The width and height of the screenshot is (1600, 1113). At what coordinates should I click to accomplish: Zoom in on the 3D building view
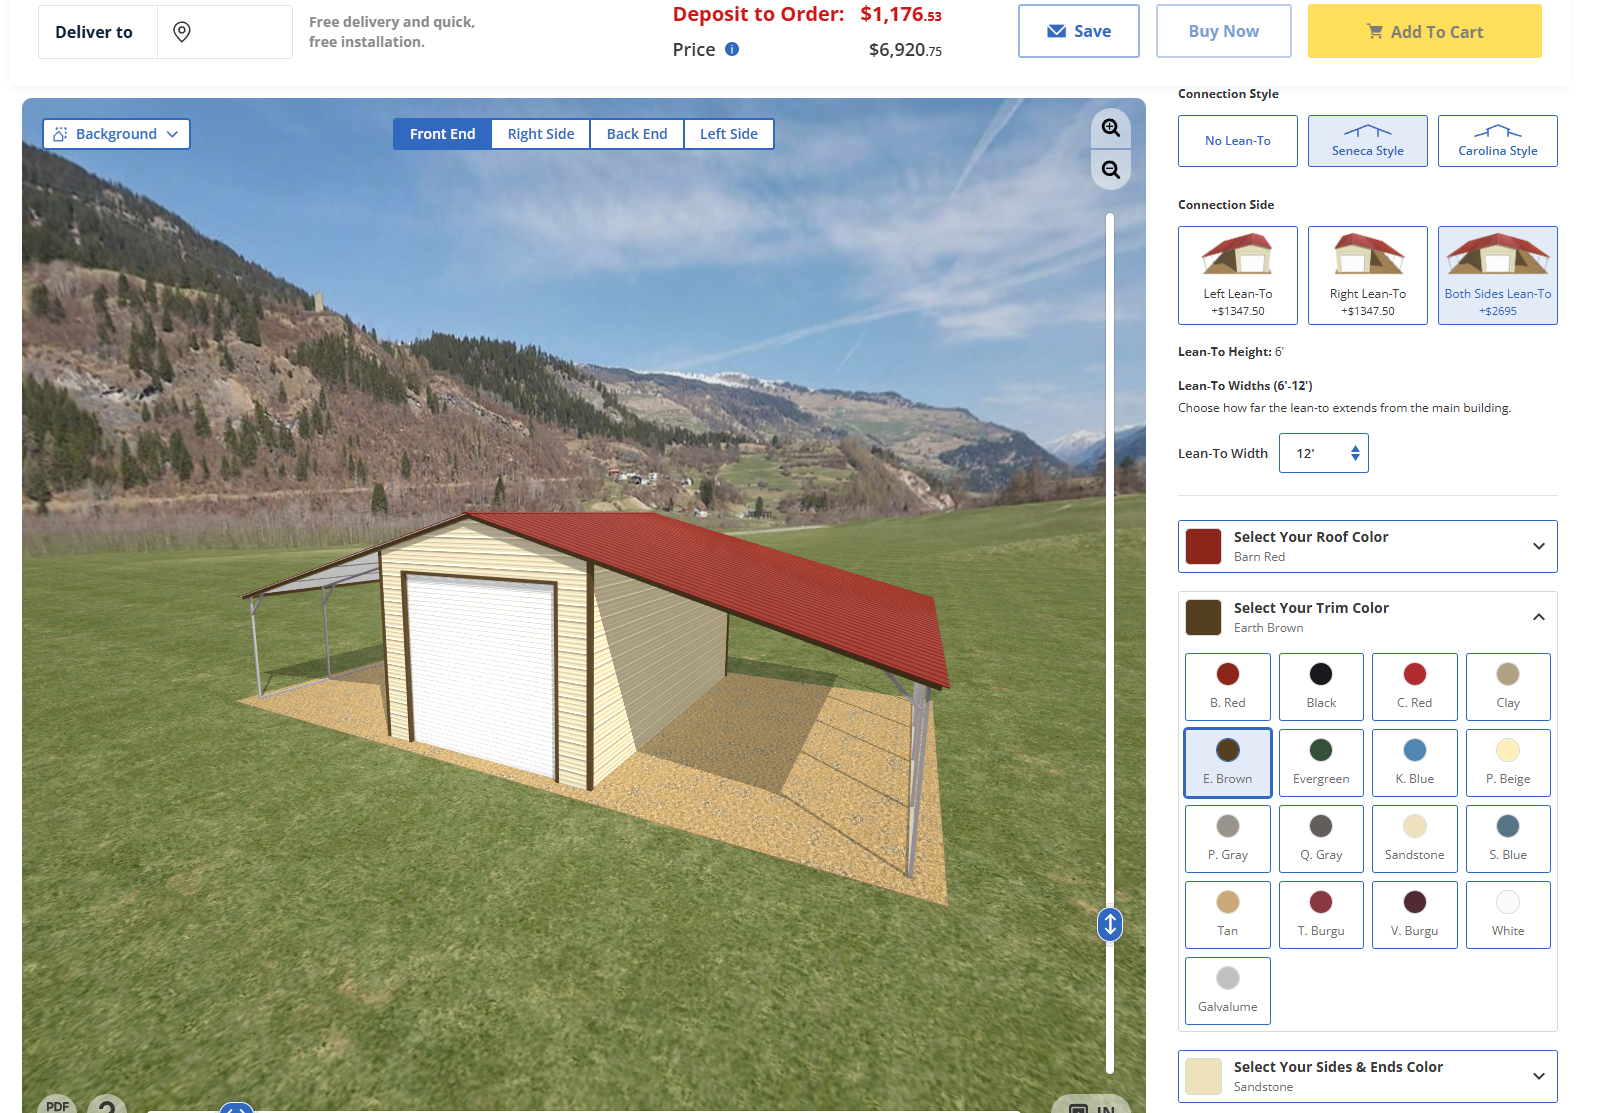[x=1110, y=128]
